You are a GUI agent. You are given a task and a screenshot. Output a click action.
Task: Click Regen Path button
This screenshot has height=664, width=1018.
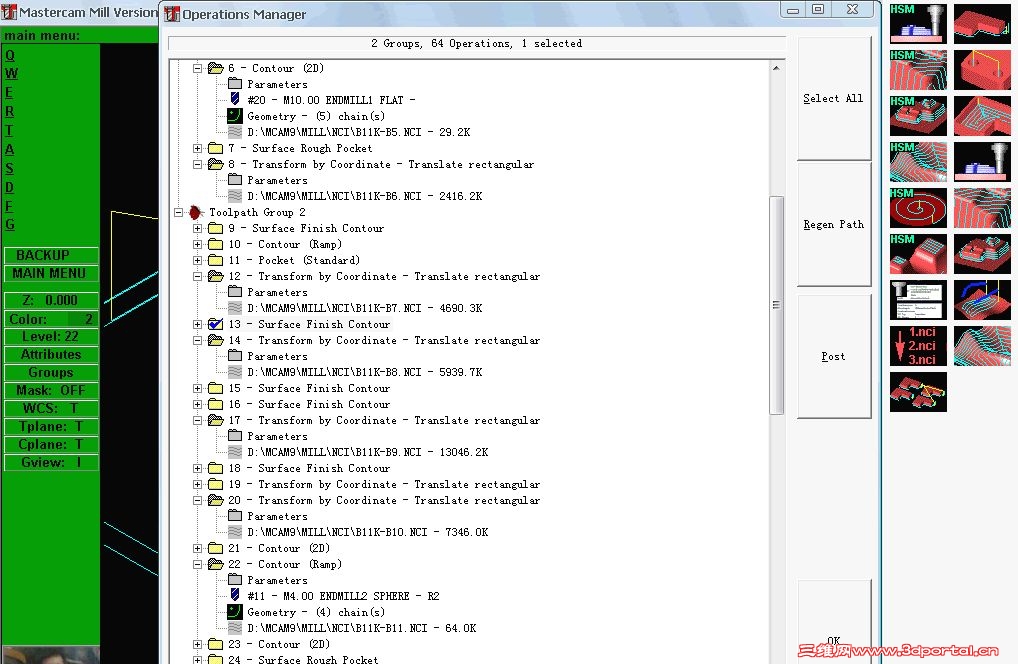pos(834,224)
